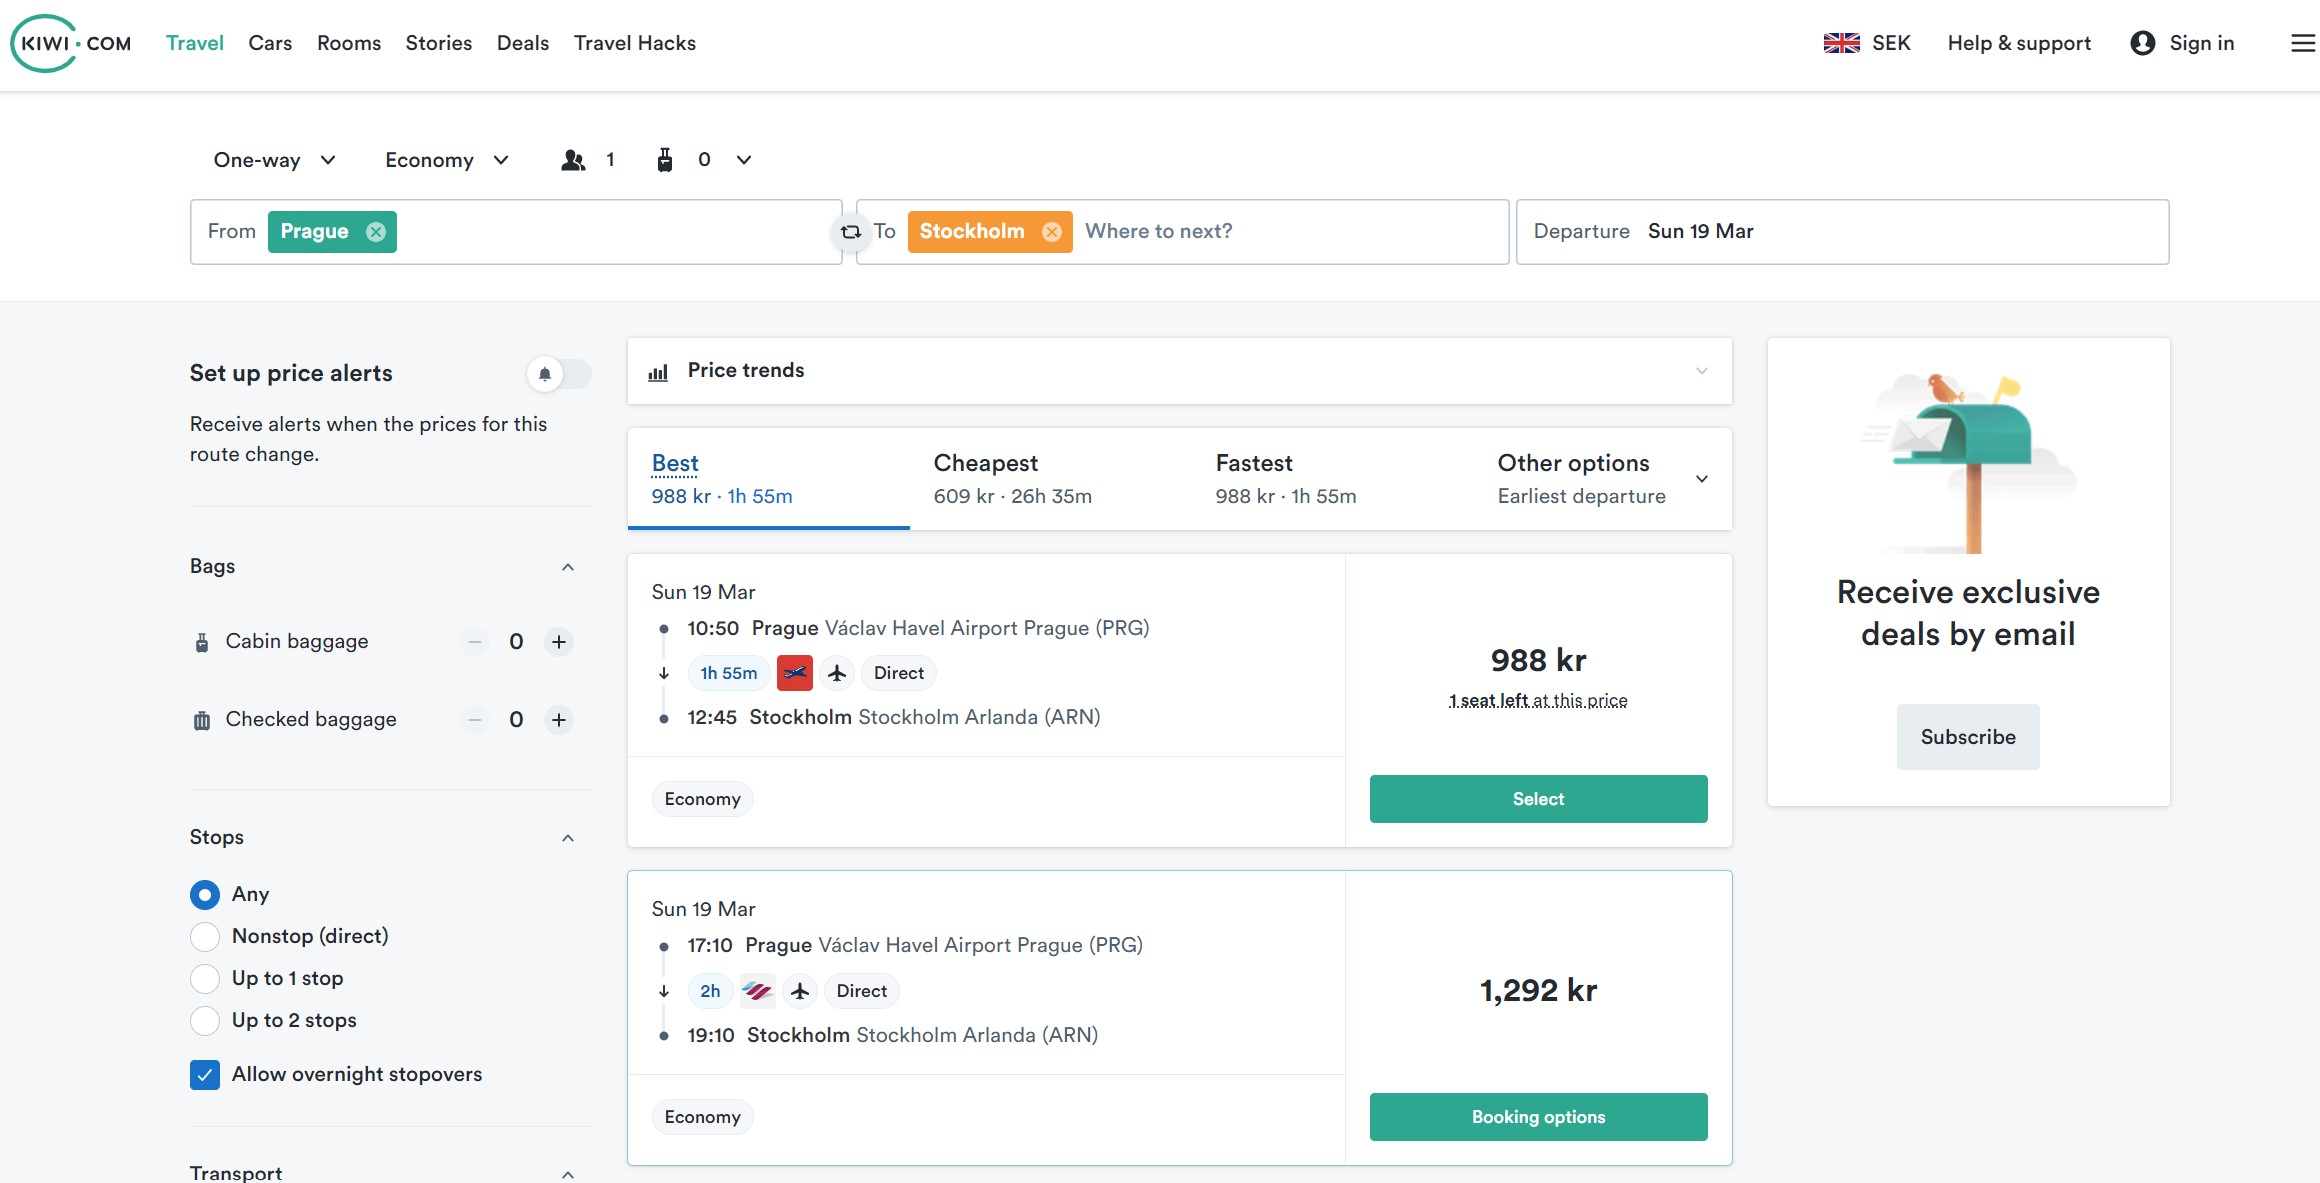Screen dimensions: 2320x1183
Task: Open the One-way trip type dropdown
Action: (274, 160)
